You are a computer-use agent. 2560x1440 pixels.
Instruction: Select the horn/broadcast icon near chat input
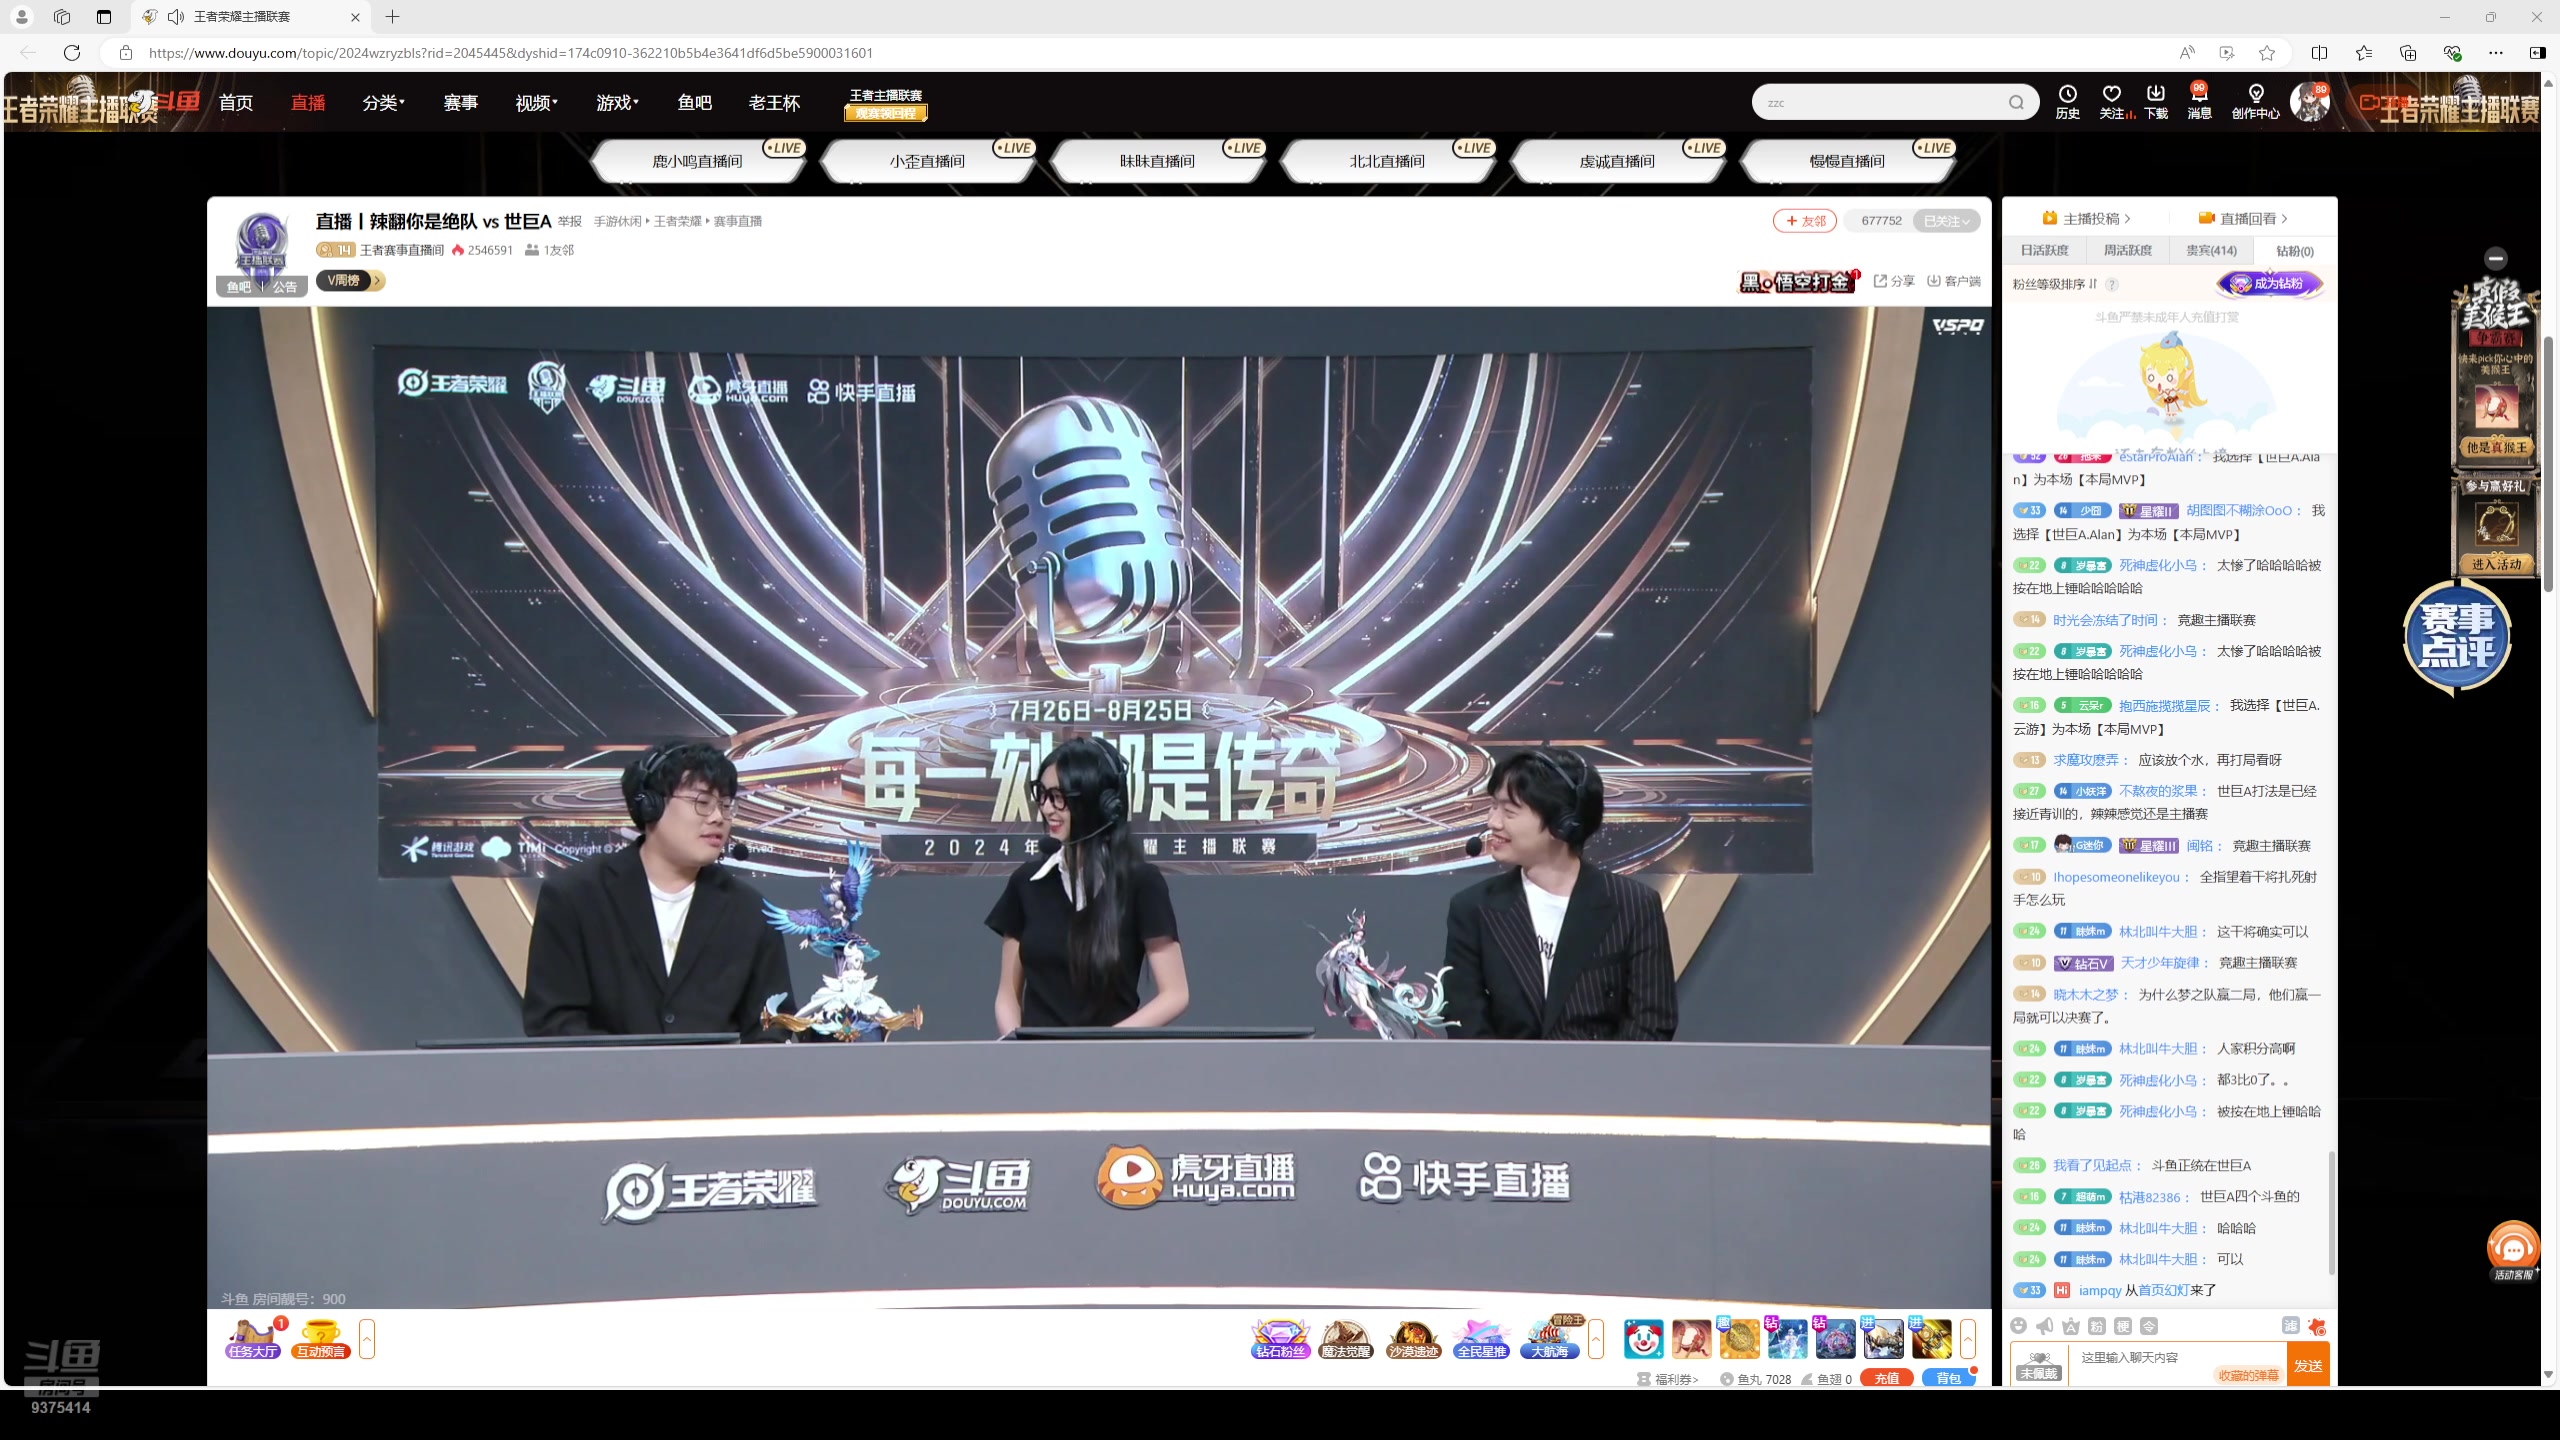point(2044,1327)
